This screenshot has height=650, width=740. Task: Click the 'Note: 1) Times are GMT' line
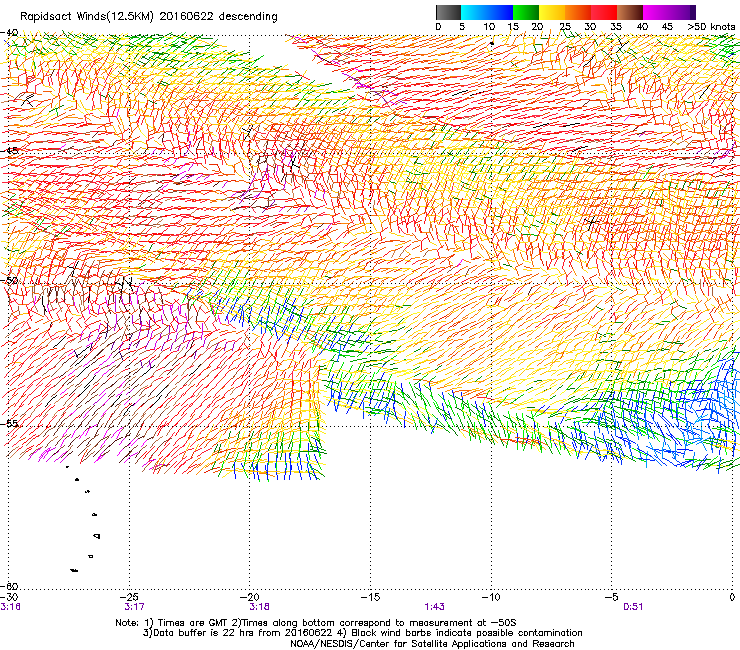(x=316, y=623)
